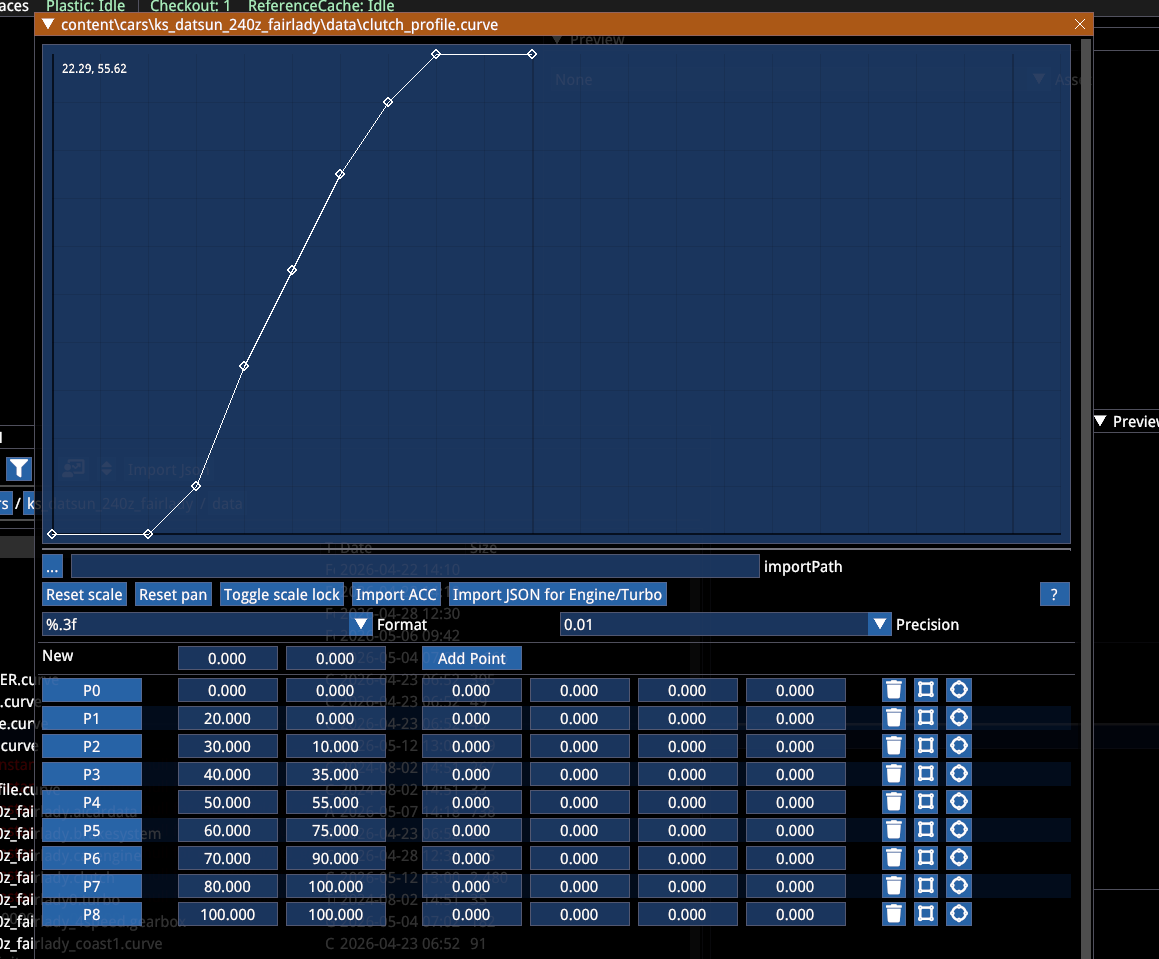
Task: Click P7 X value 80.000
Action: 228,886
